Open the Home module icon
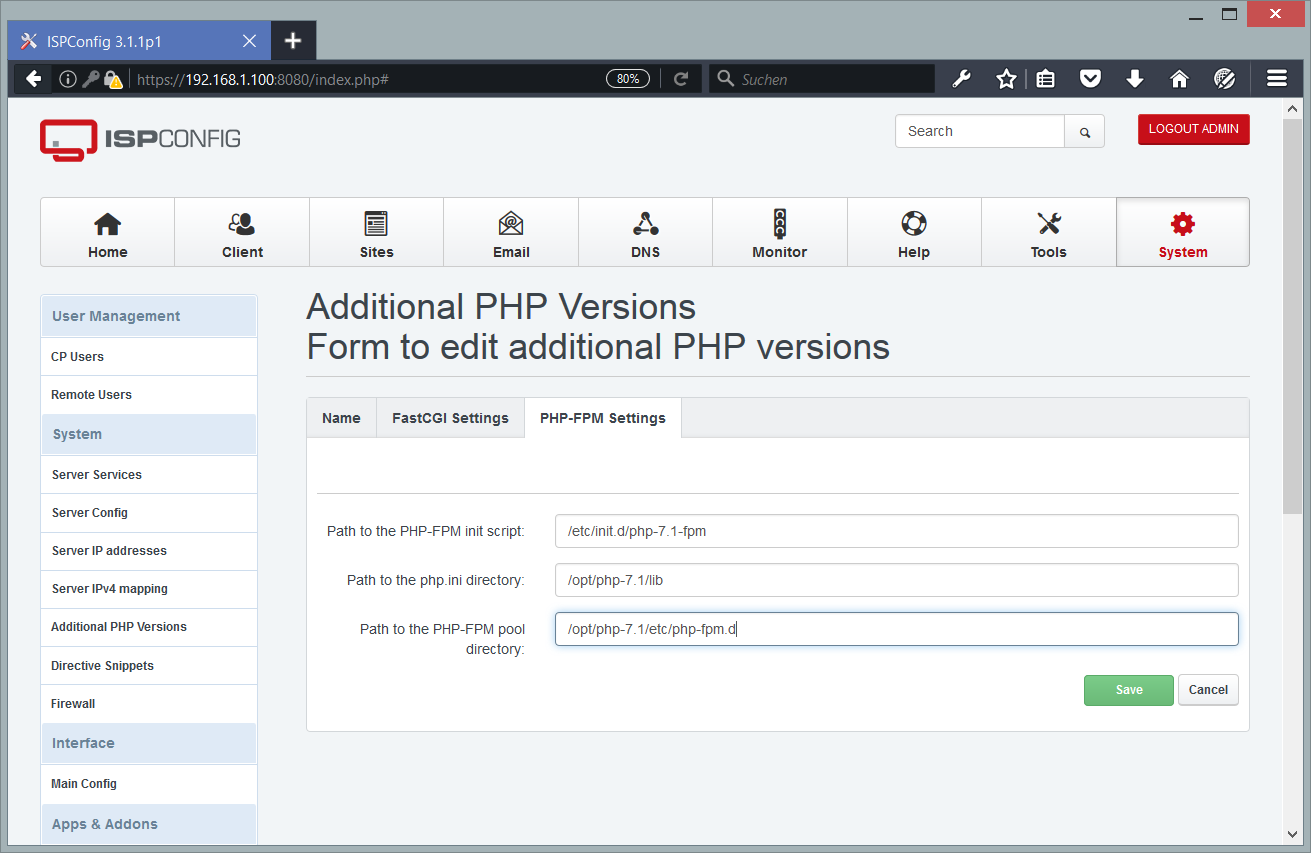Viewport: 1311px width, 853px height. click(107, 232)
